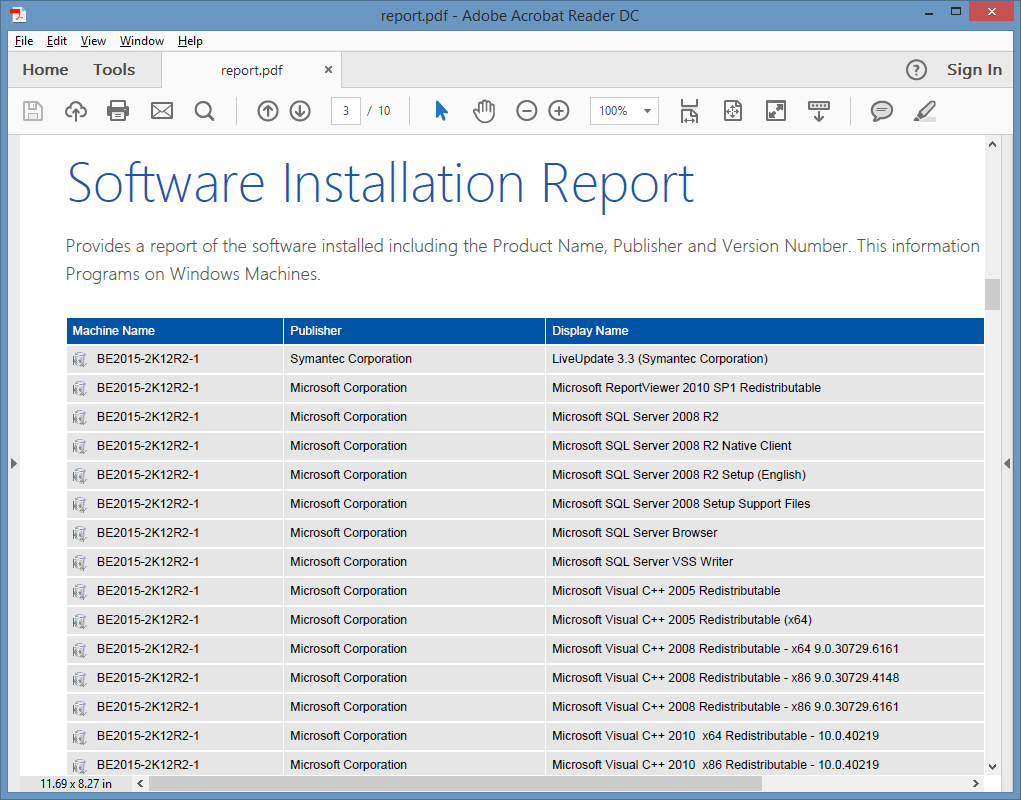Screen dimensions: 1021x800
Task: Open the Find search bar
Action: click(x=204, y=111)
